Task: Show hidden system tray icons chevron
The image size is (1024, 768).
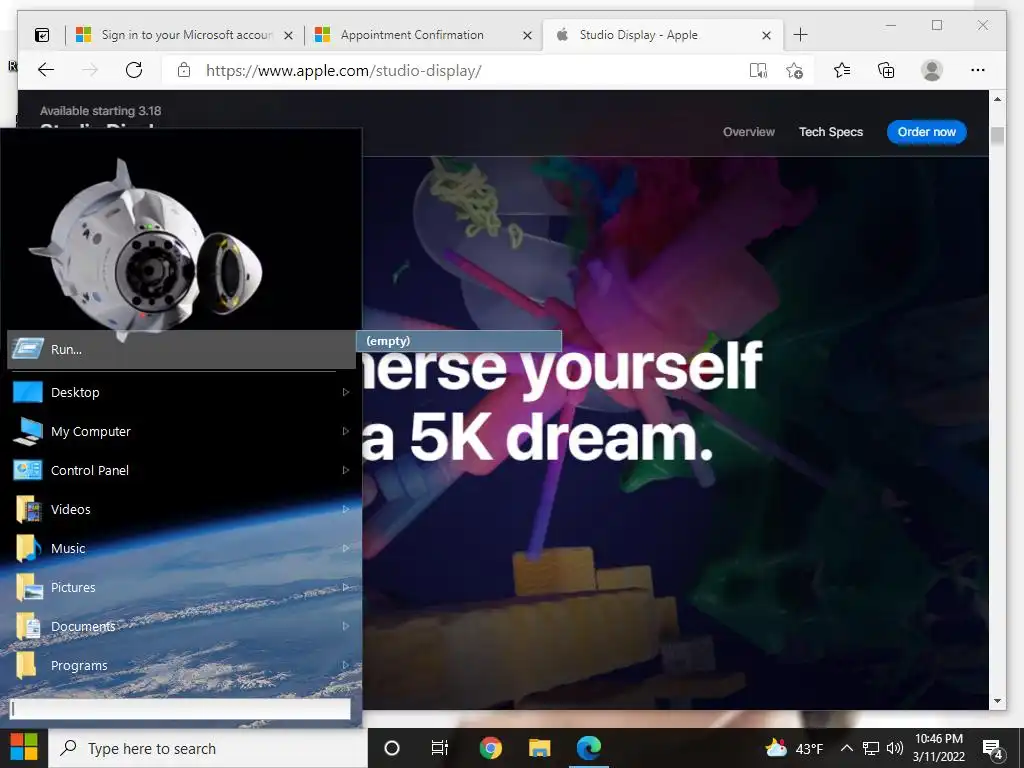Action: tap(846, 748)
